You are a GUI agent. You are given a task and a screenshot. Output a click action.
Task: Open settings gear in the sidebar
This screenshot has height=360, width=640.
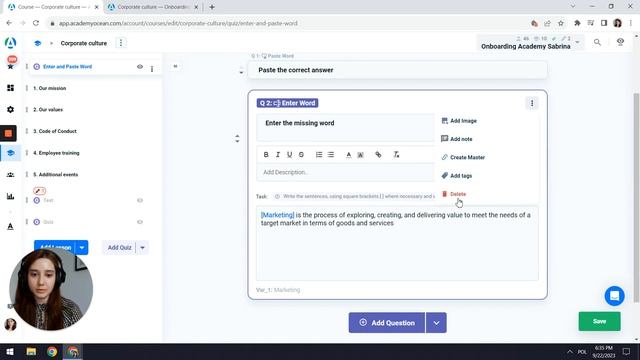11,109
